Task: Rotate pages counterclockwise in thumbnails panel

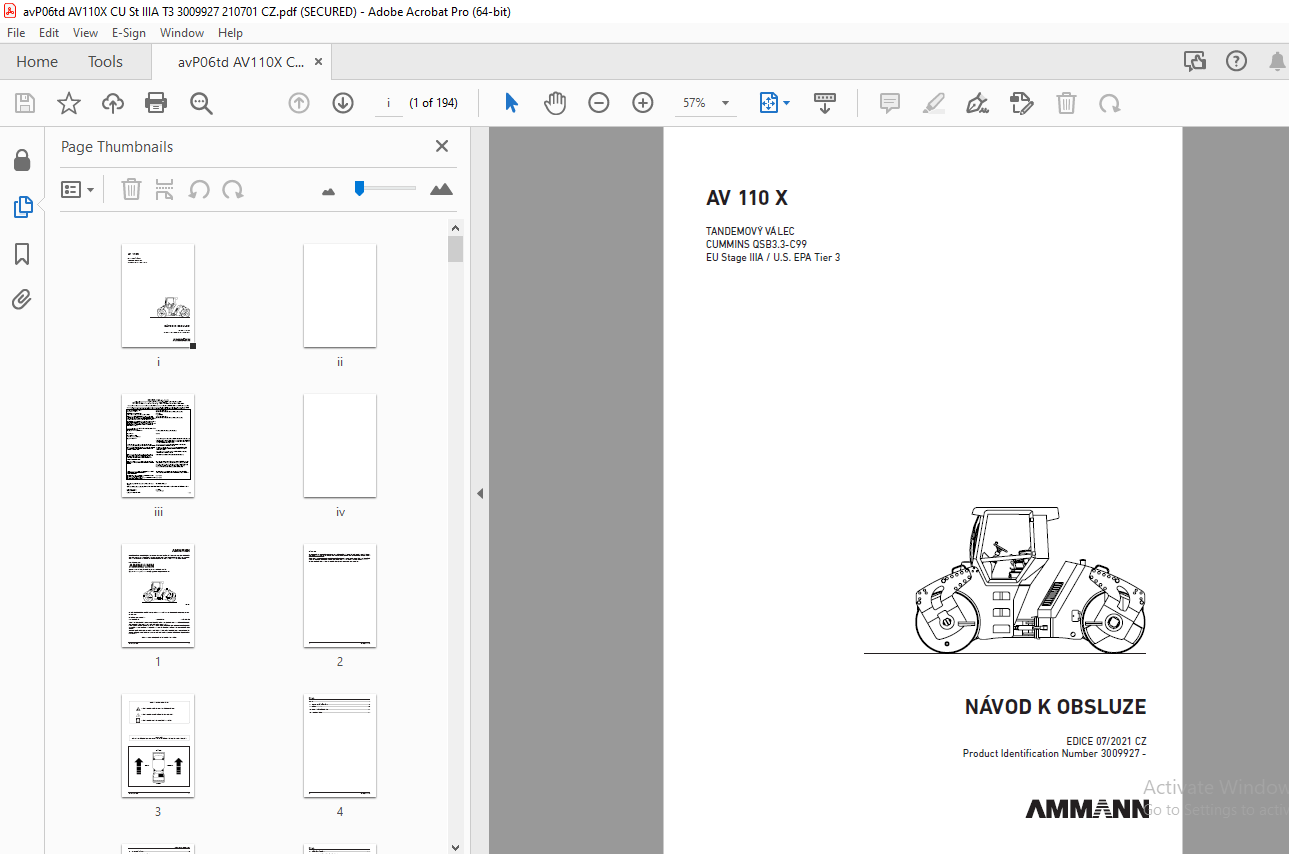Action: pos(199,189)
